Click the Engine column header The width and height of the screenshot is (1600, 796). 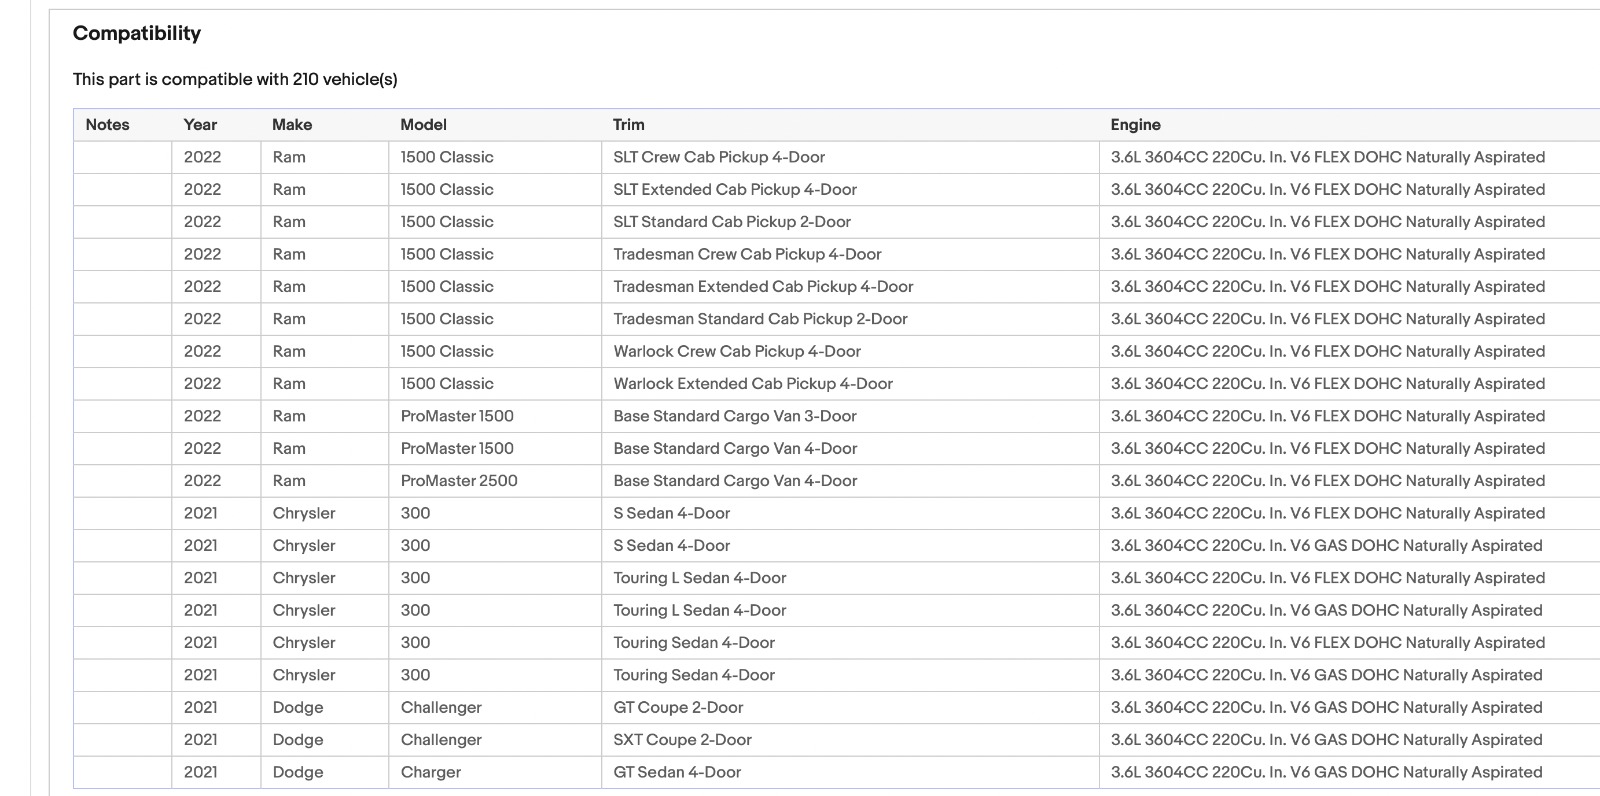pyautogui.click(x=1135, y=125)
